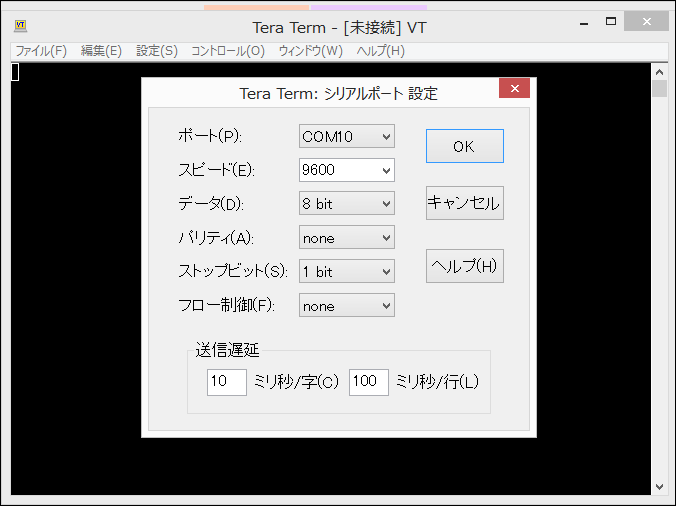The width and height of the screenshot is (676, 506).
Task: Open the ヘルプ(H) menu in the menu bar
Action: click(381, 51)
